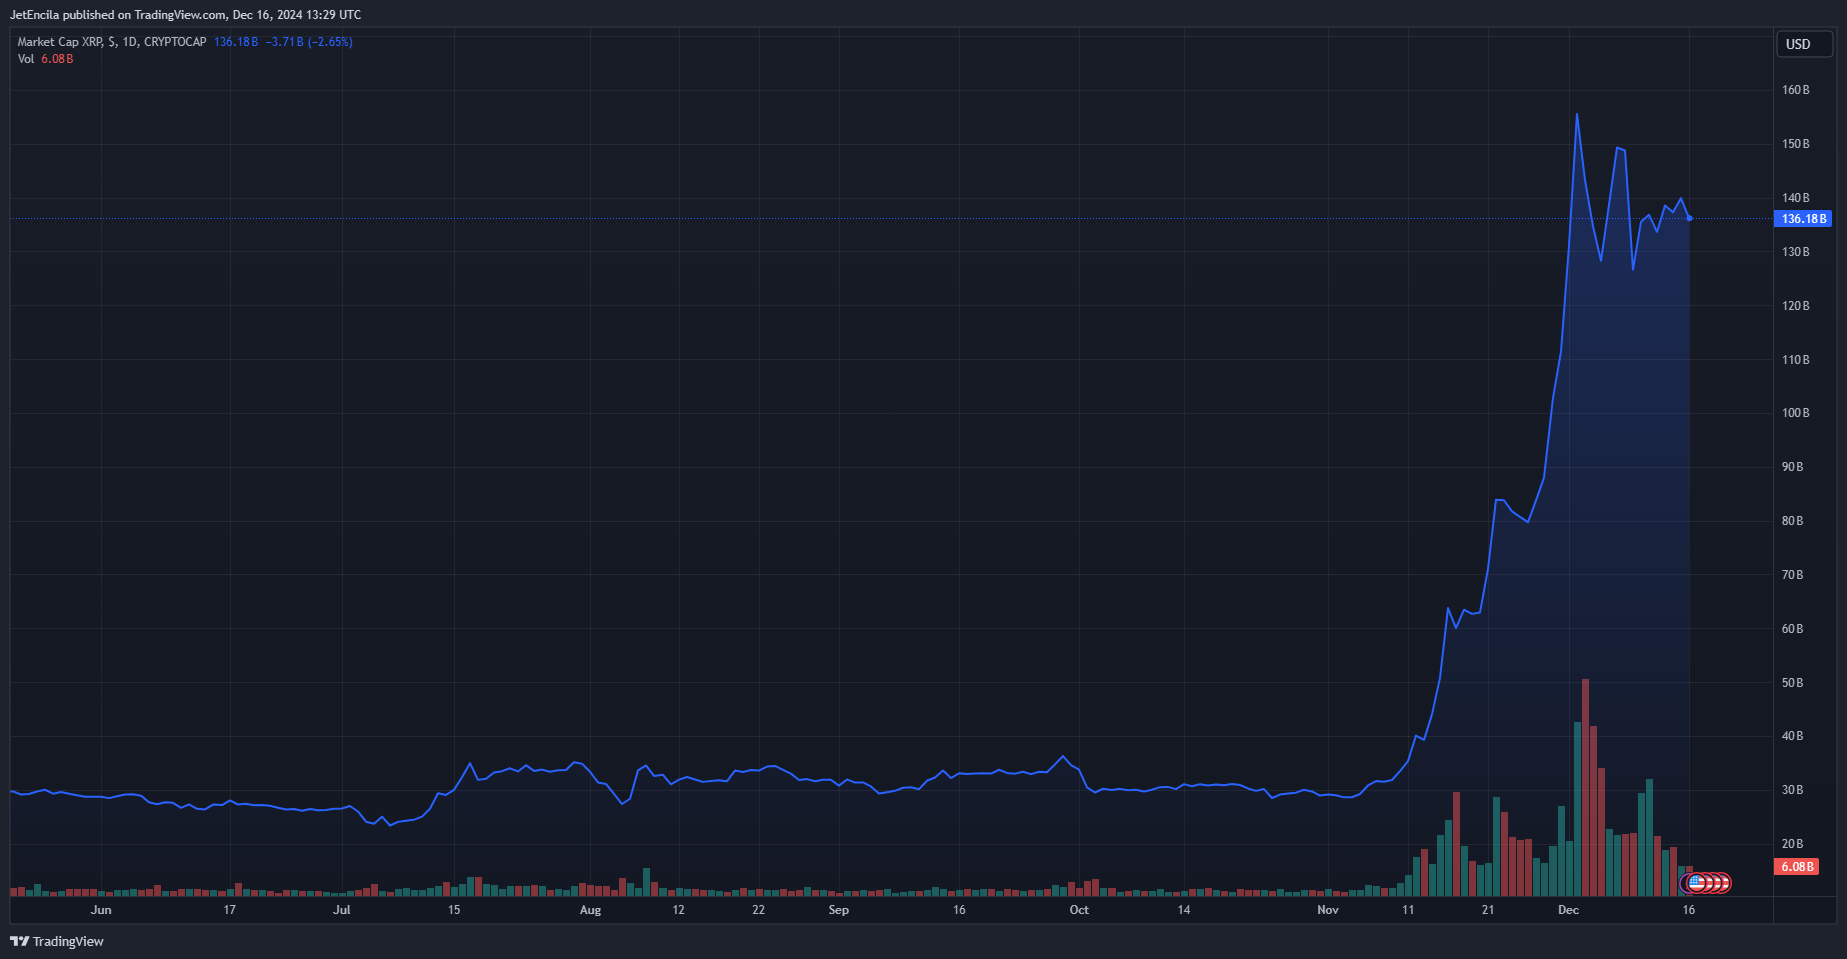Open the USD currency selector
The width and height of the screenshot is (1847, 959).
(1804, 44)
